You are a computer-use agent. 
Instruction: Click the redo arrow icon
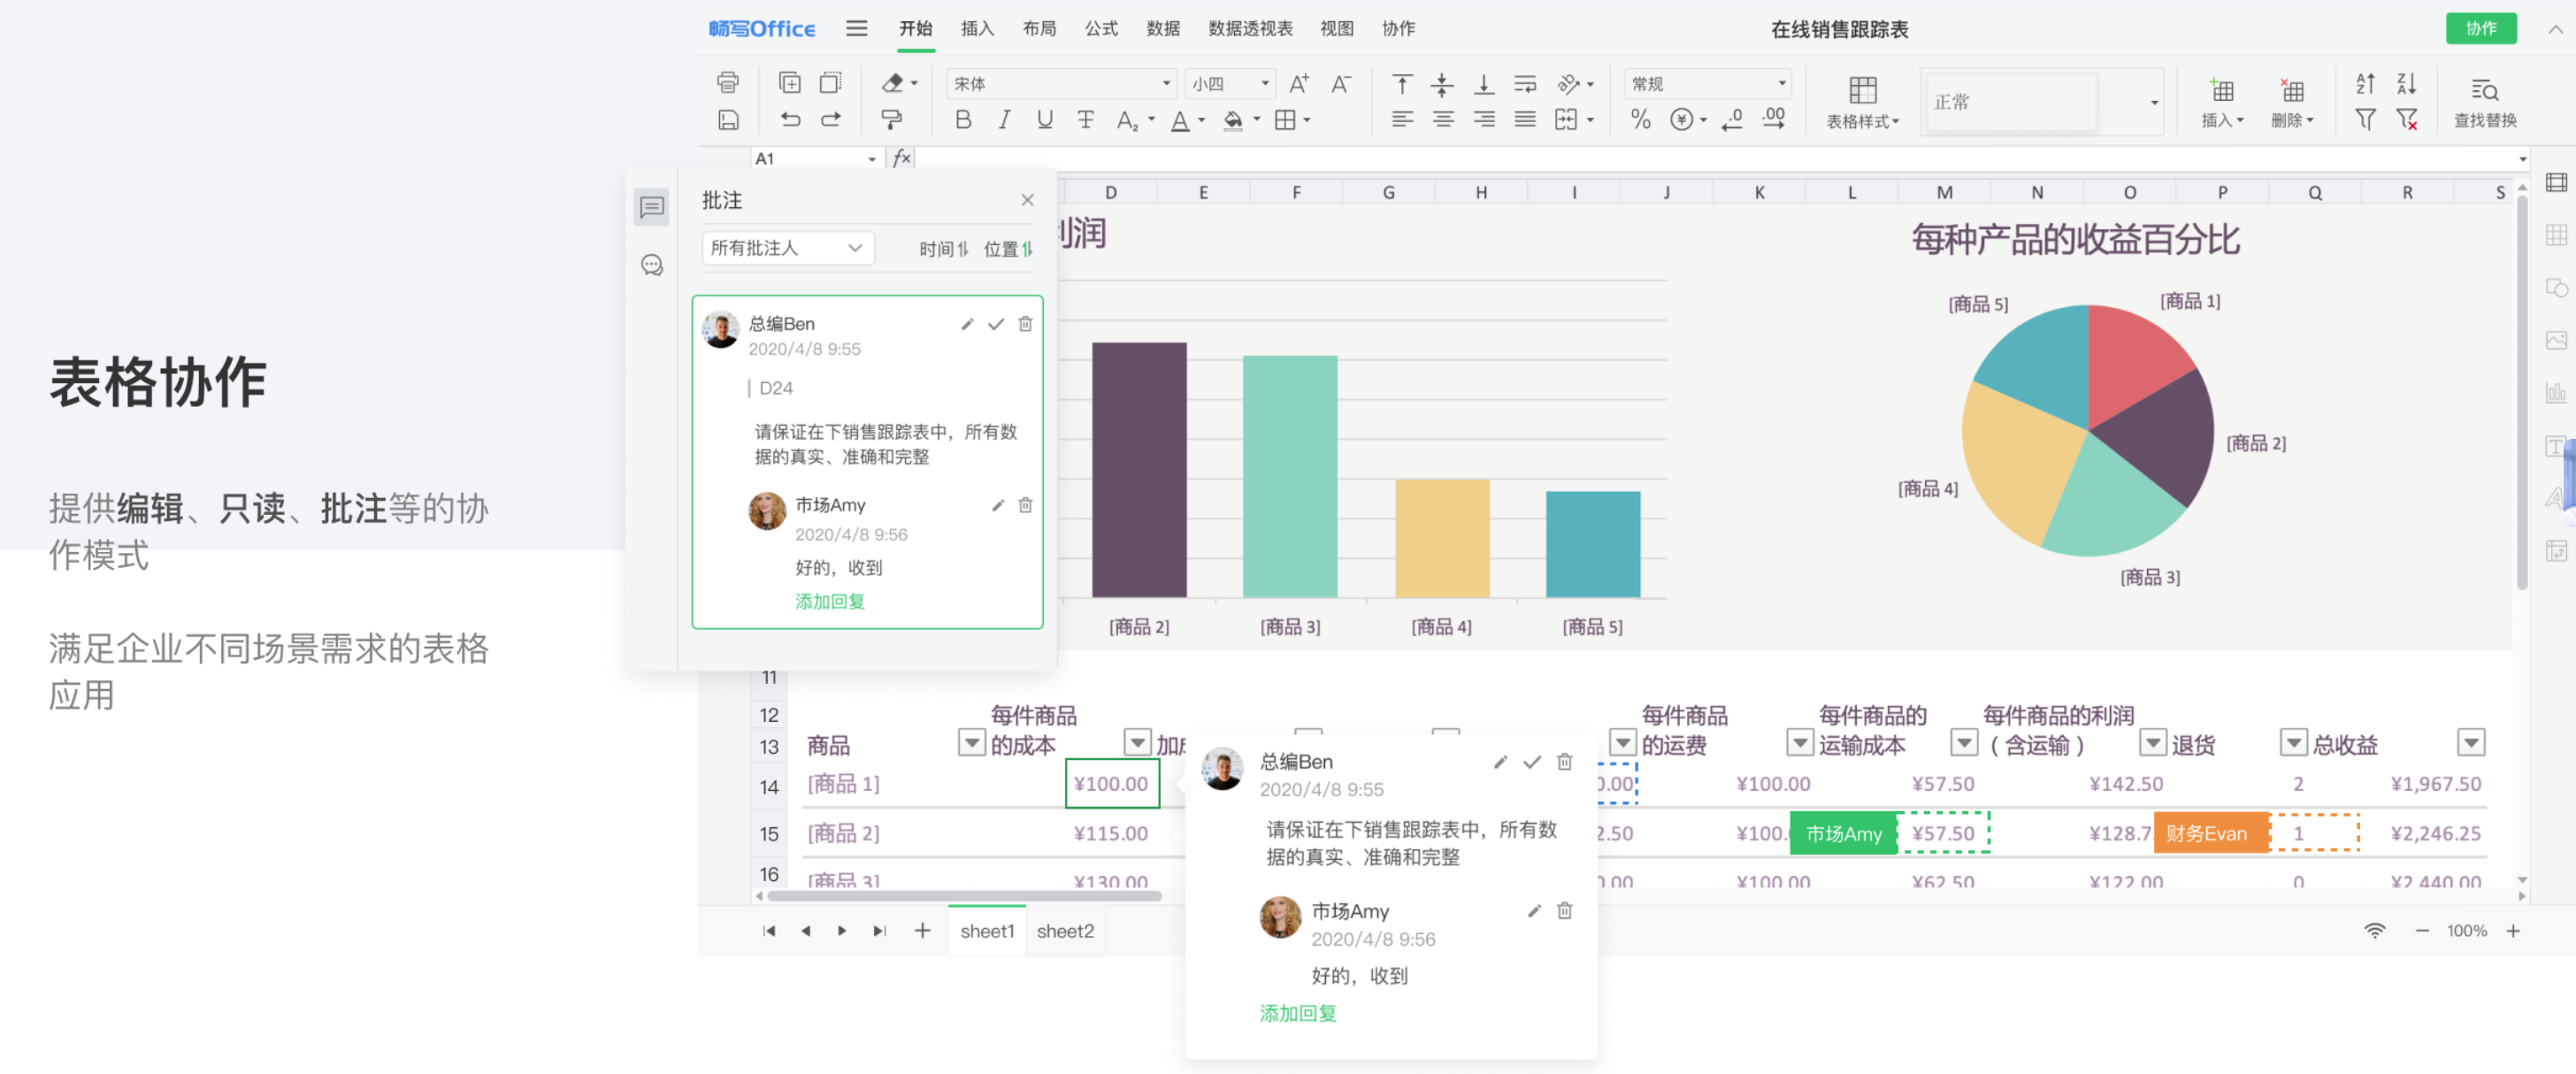[x=831, y=120]
